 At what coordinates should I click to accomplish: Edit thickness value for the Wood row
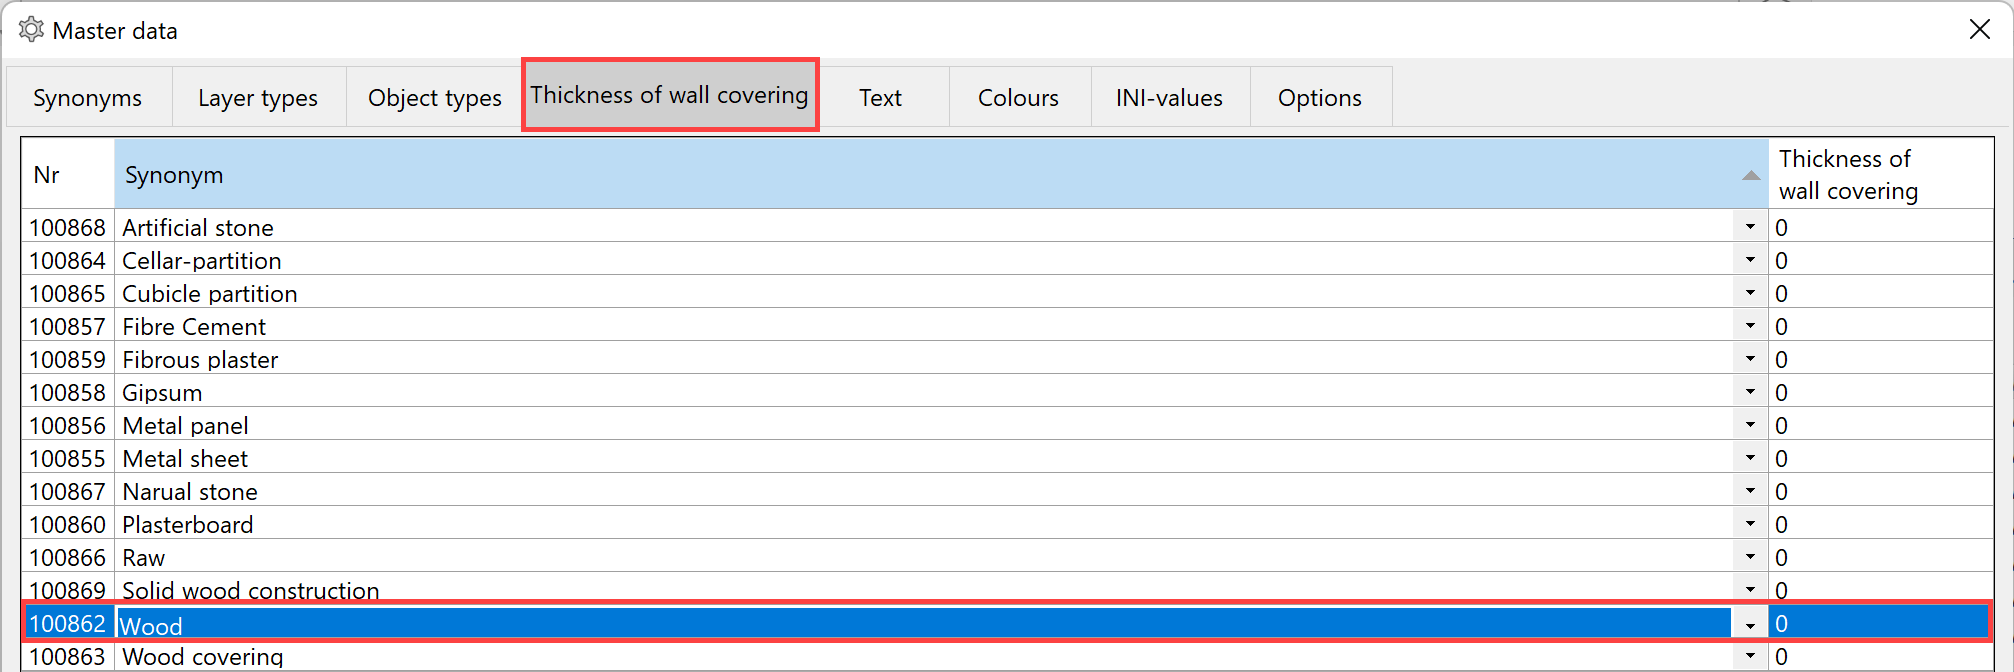pos(1880,623)
